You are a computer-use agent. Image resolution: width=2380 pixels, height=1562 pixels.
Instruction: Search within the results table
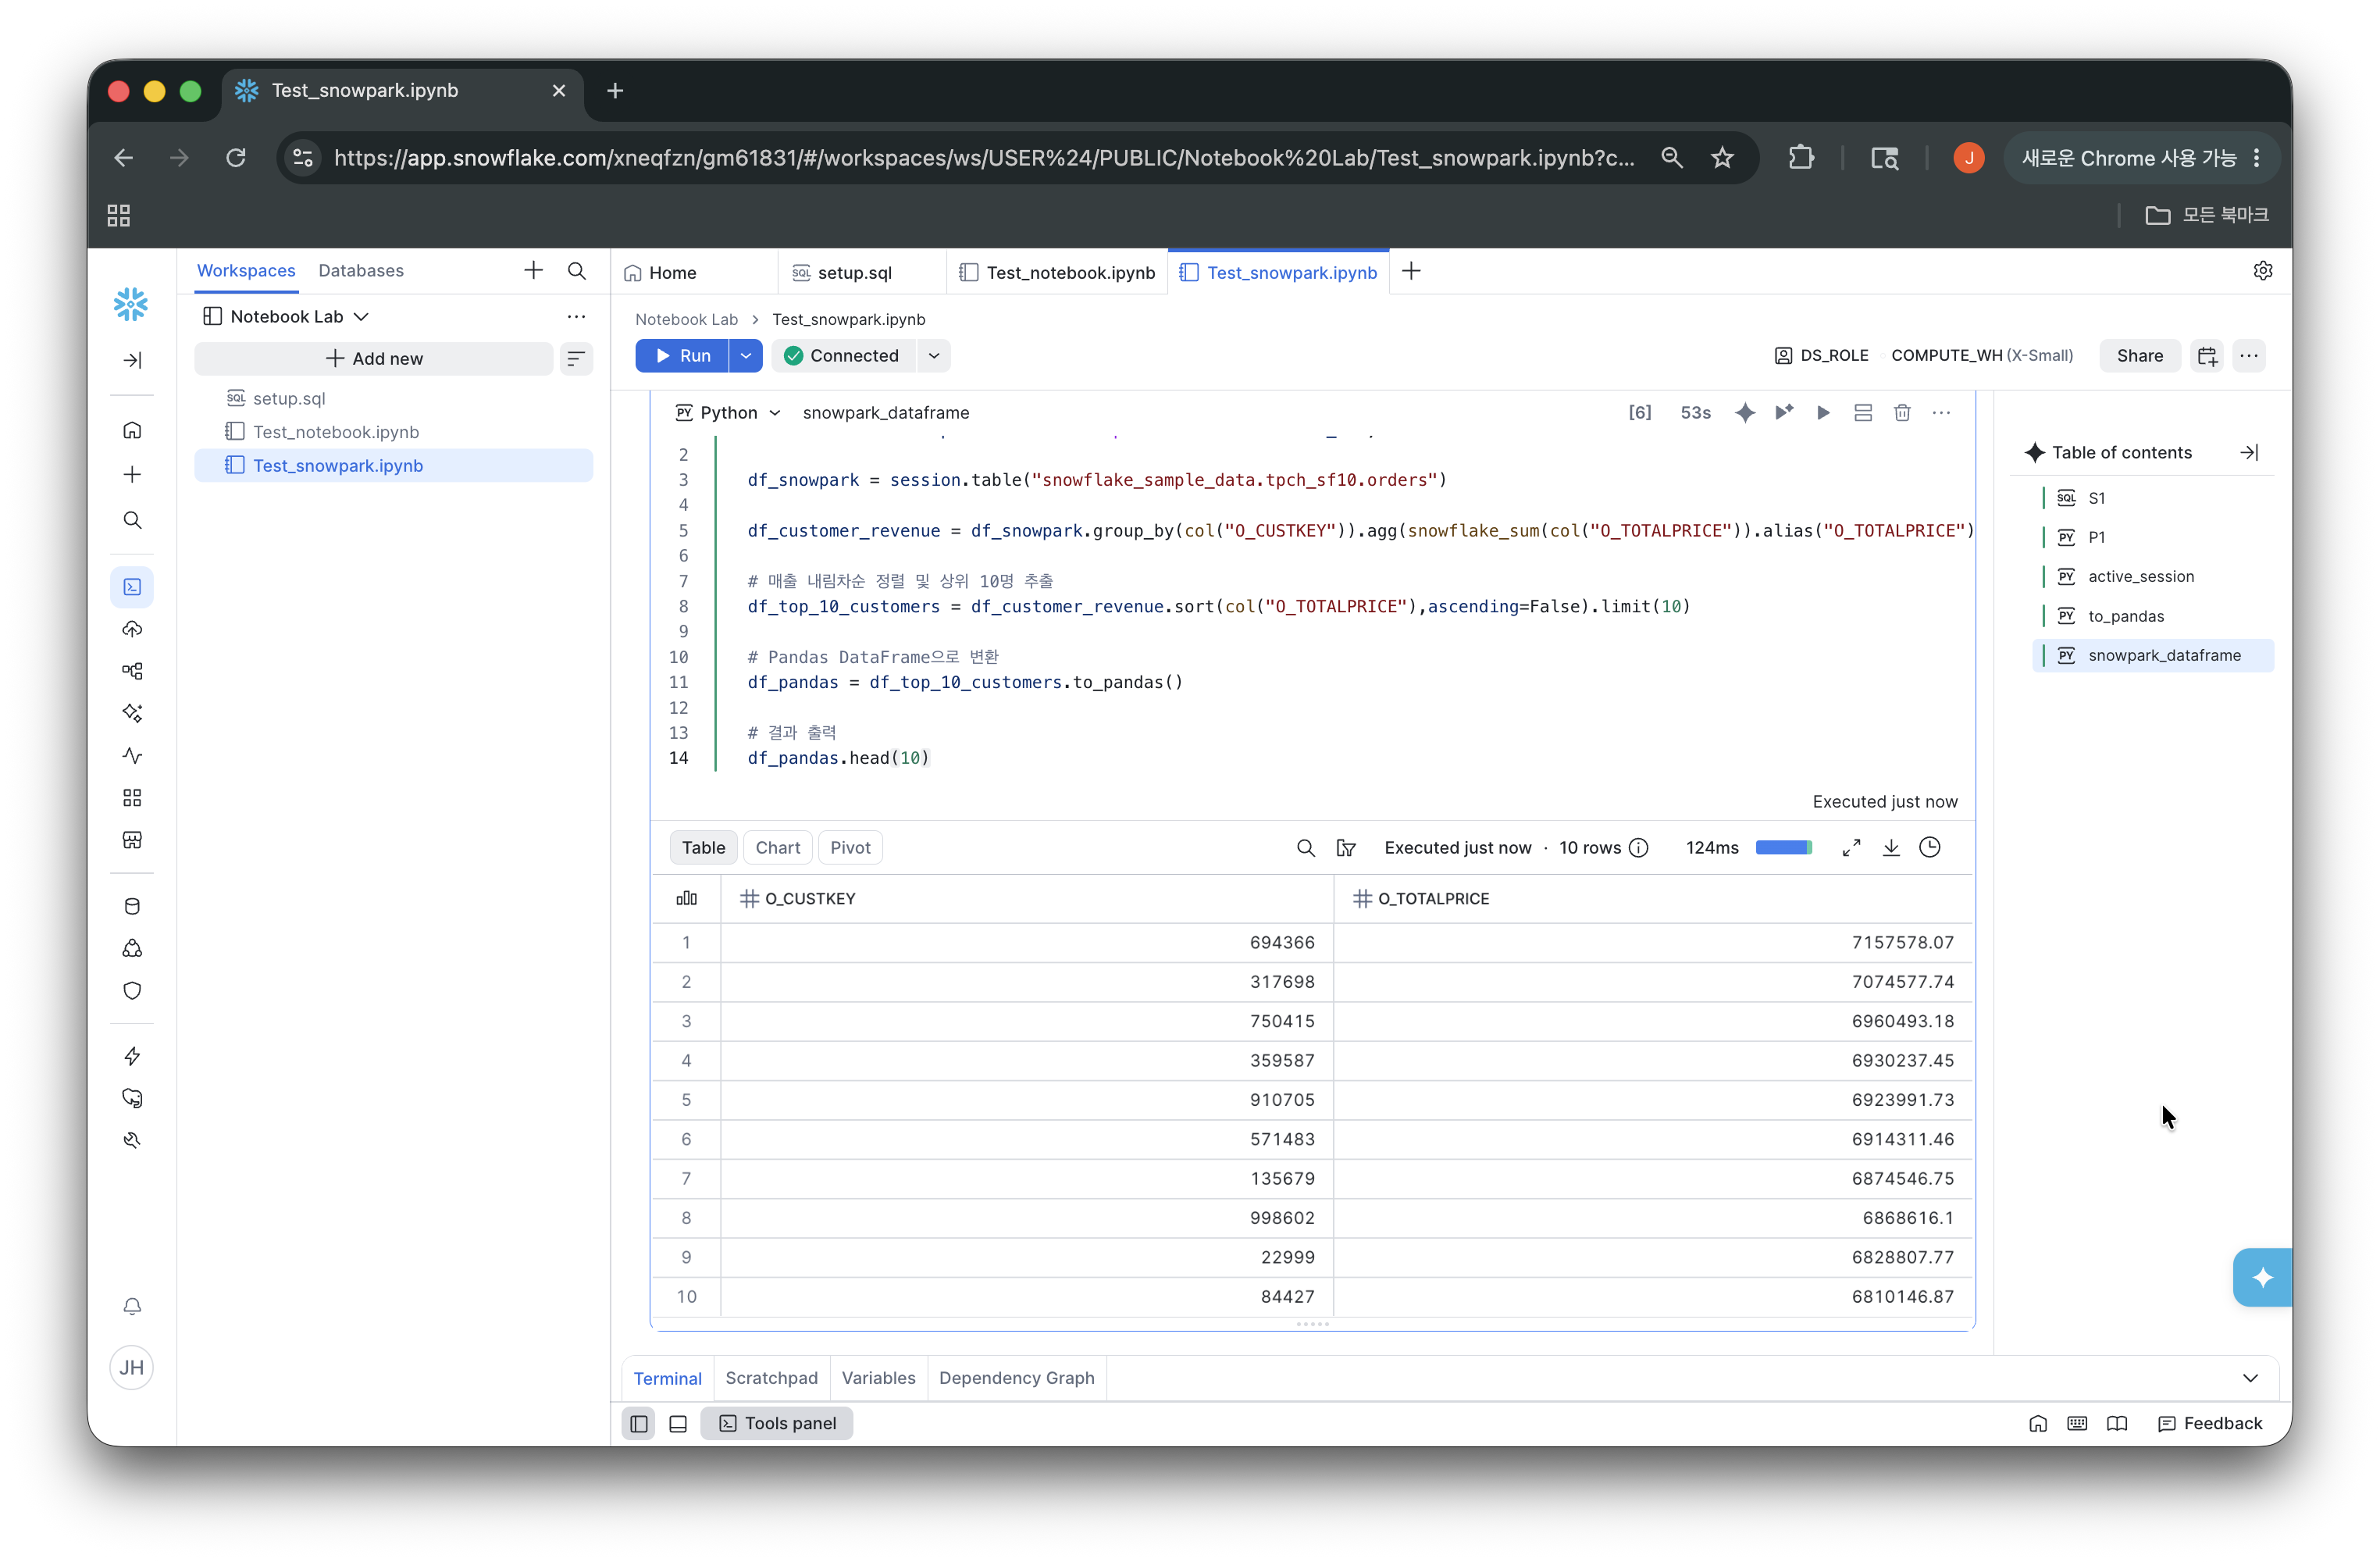pyautogui.click(x=1305, y=848)
